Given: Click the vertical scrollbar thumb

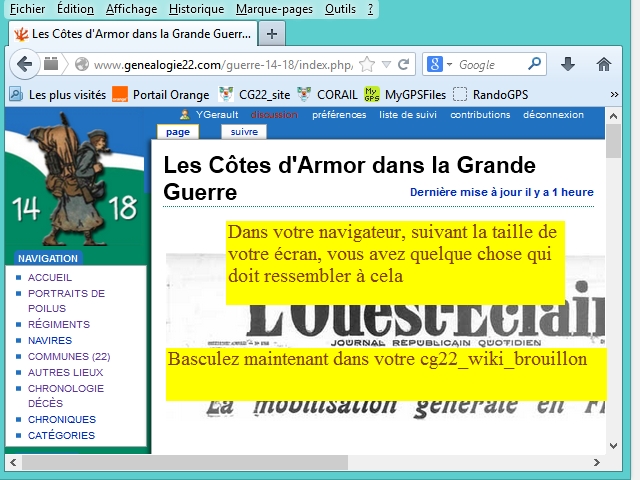Looking at the screenshot, I should click(613, 141).
